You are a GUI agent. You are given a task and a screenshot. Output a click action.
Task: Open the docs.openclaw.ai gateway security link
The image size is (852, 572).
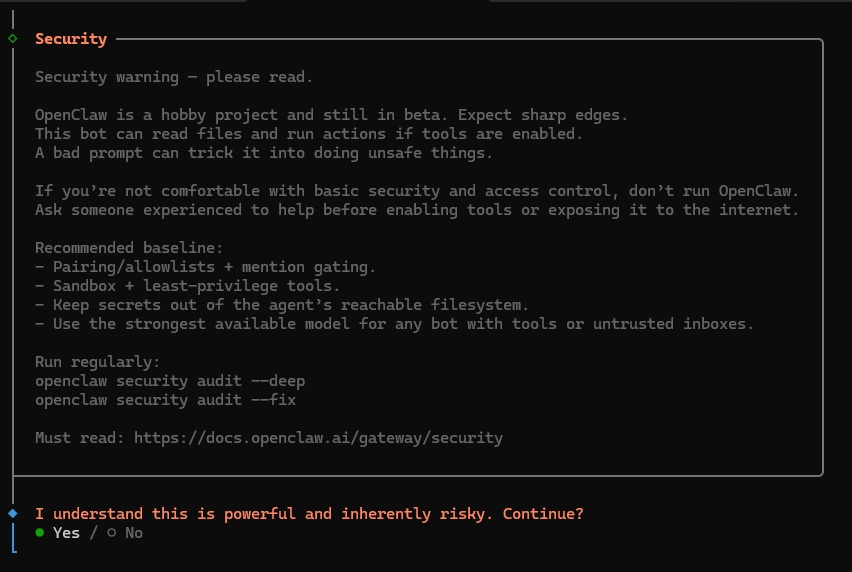(x=318, y=437)
